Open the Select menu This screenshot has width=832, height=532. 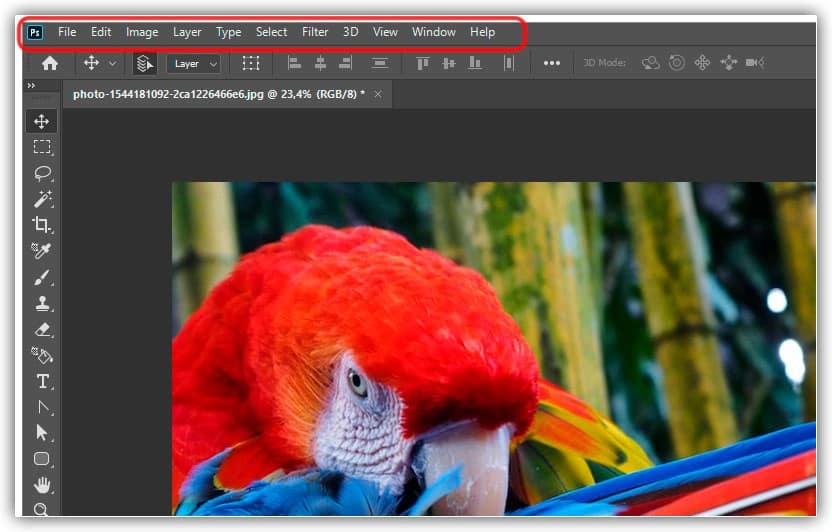pyautogui.click(x=271, y=32)
